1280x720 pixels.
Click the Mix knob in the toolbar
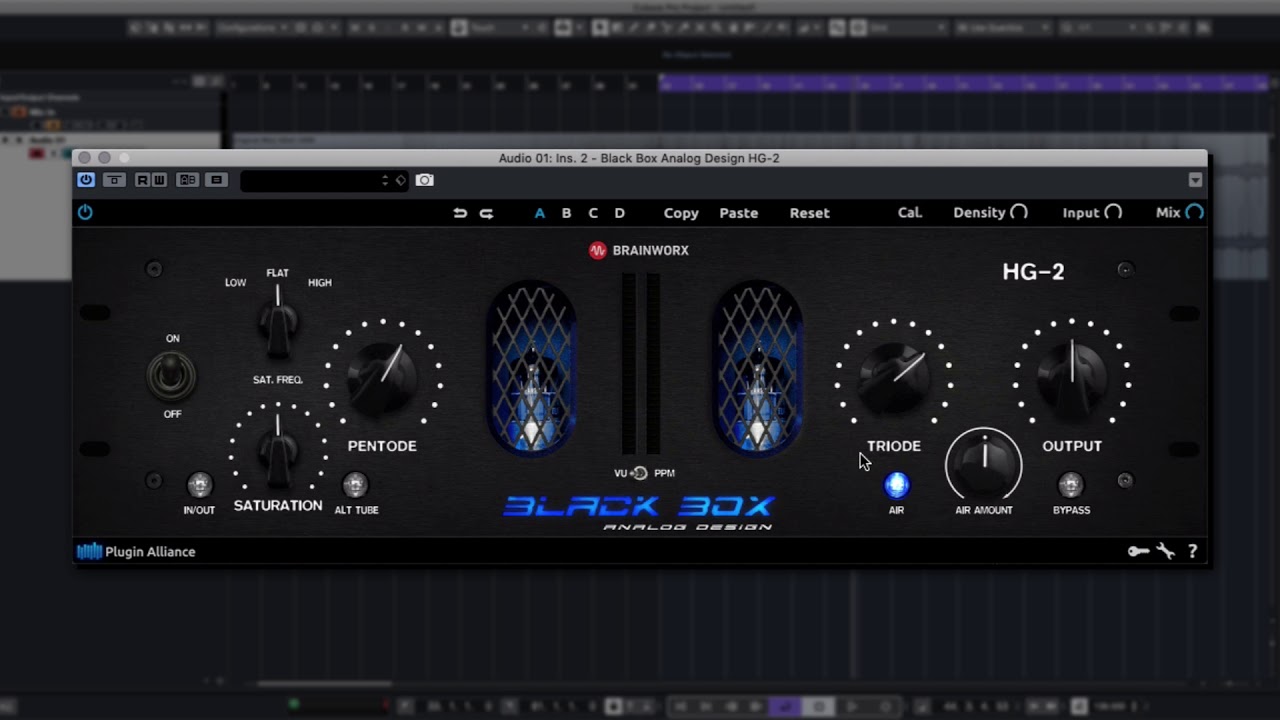click(1194, 212)
